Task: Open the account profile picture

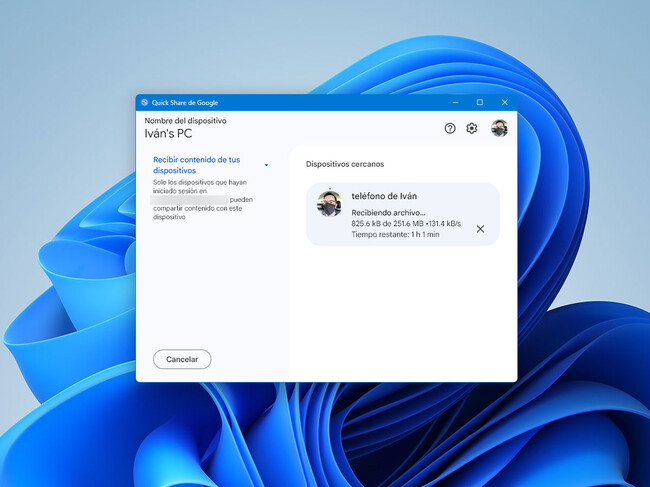Action: point(500,128)
